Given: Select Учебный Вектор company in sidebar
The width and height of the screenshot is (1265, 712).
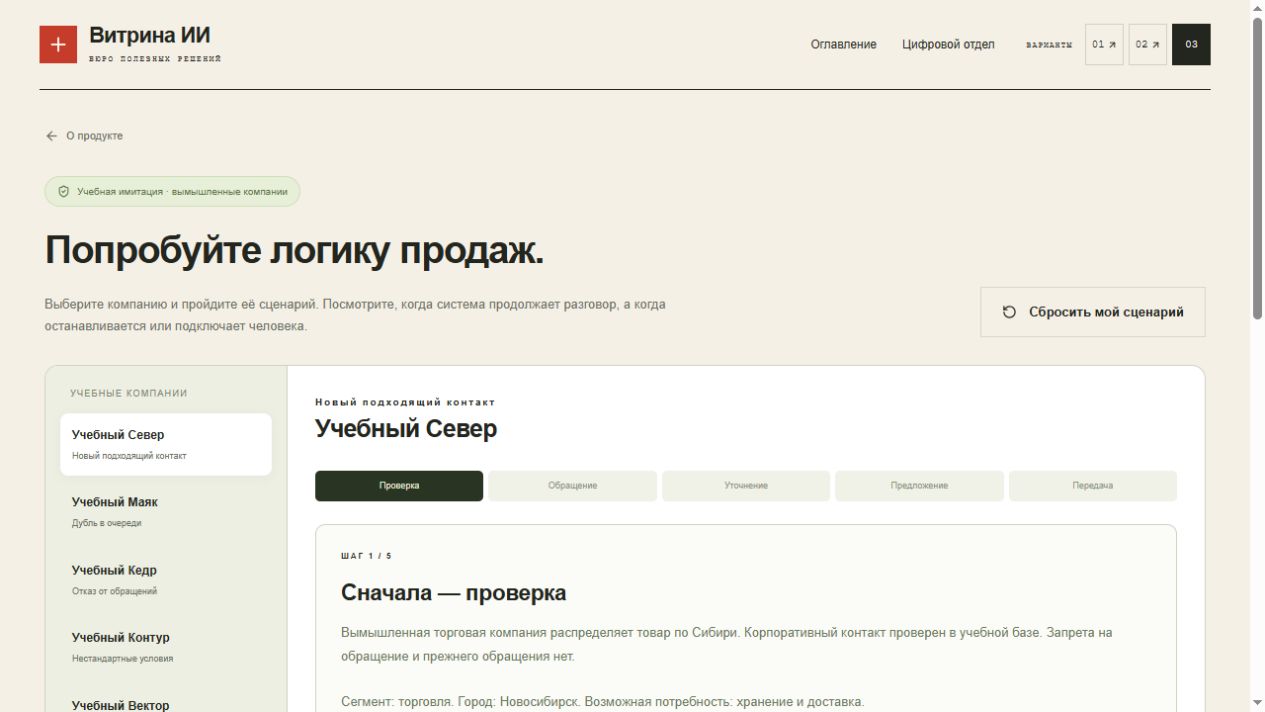Looking at the screenshot, I should point(166,700).
